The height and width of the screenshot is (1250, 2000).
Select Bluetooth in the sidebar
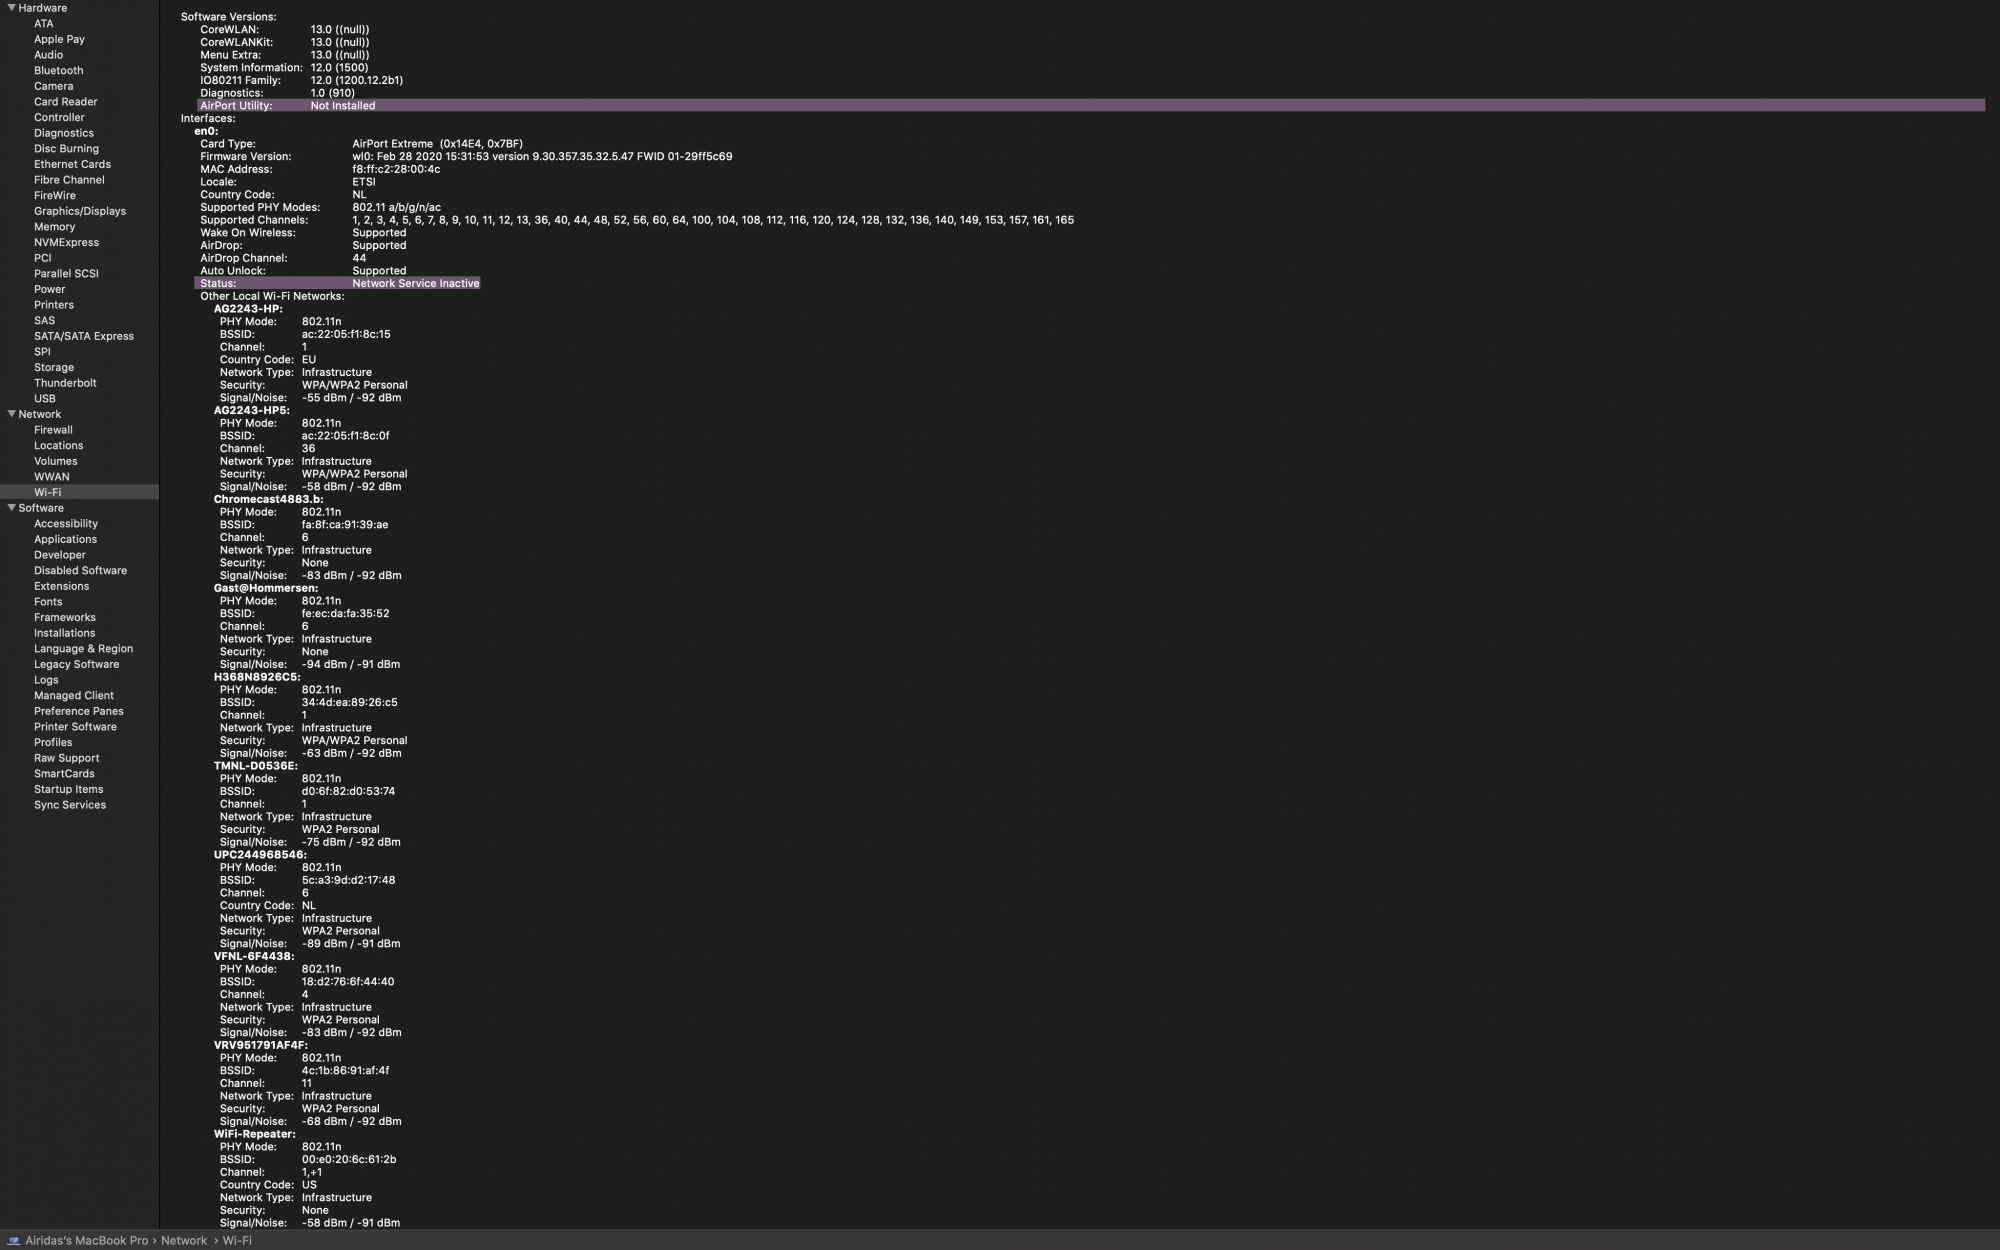click(58, 71)
